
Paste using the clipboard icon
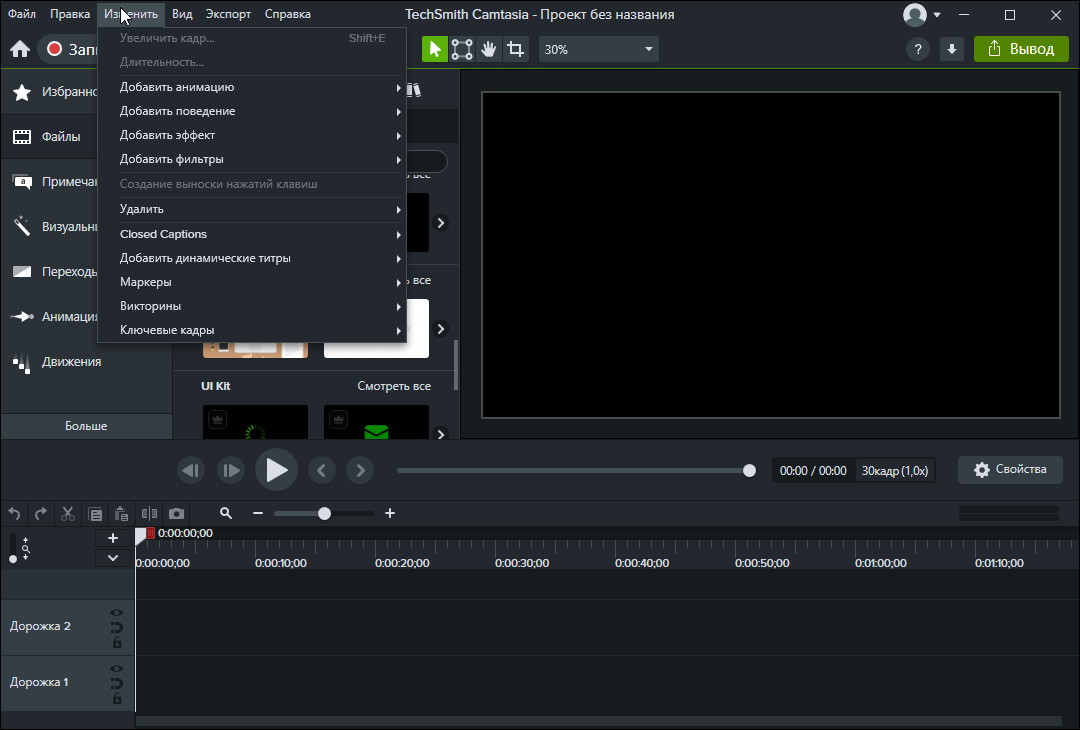point(121,513)
